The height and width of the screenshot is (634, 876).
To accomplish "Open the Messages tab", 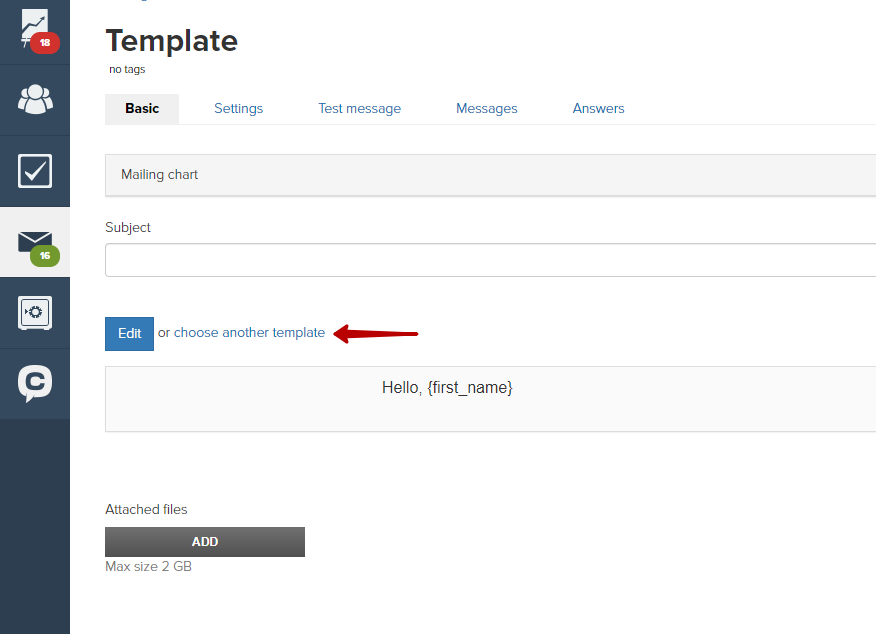I will point(487,108).
